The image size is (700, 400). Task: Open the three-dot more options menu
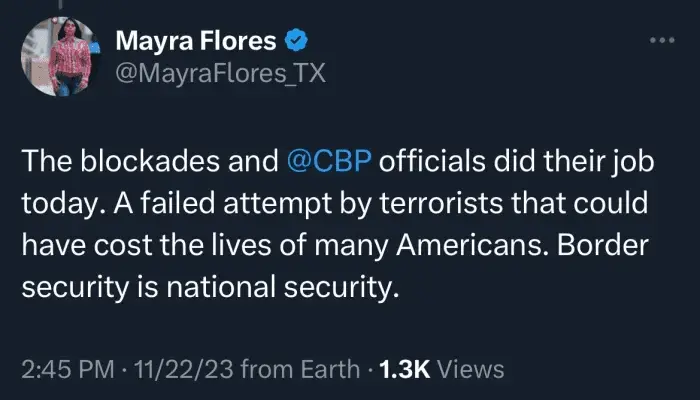click(662, 41)
